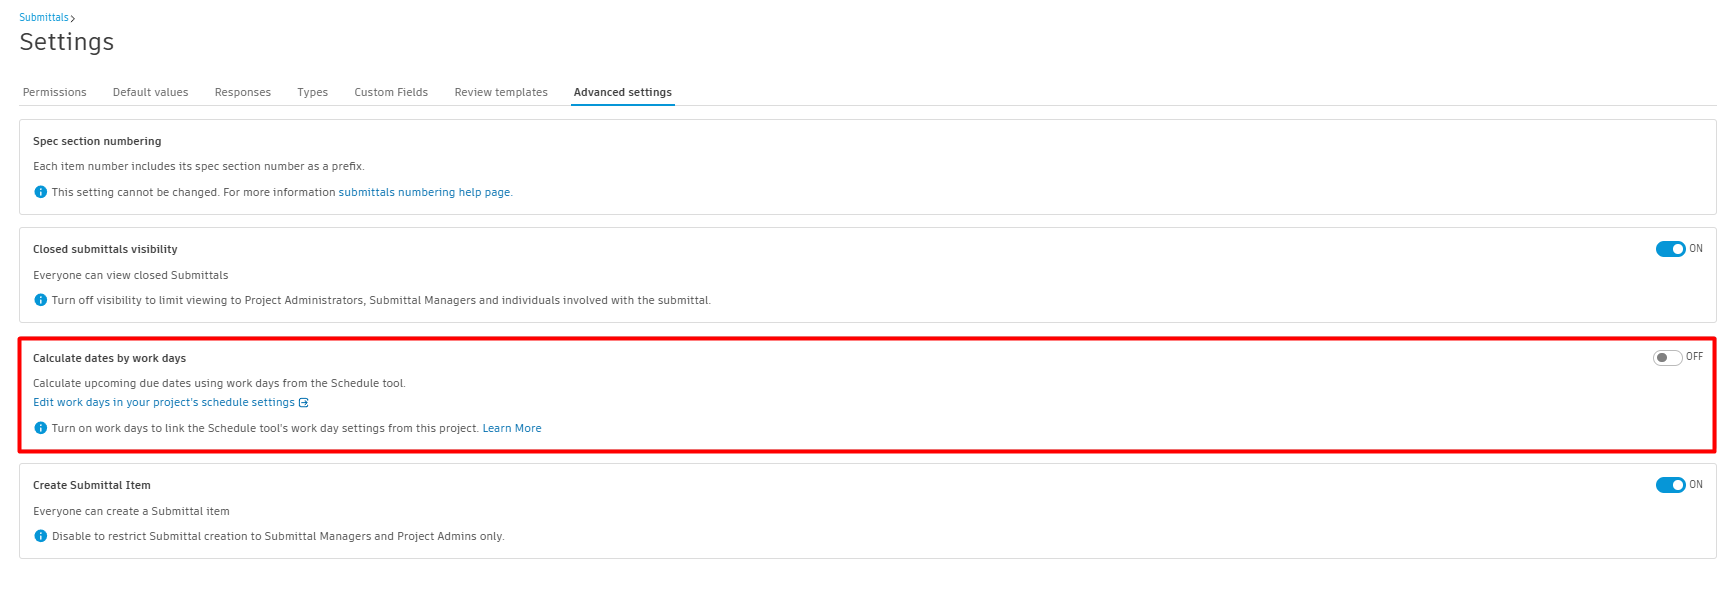
Task: Click the "Settings" page title
Action: point(67,42)
